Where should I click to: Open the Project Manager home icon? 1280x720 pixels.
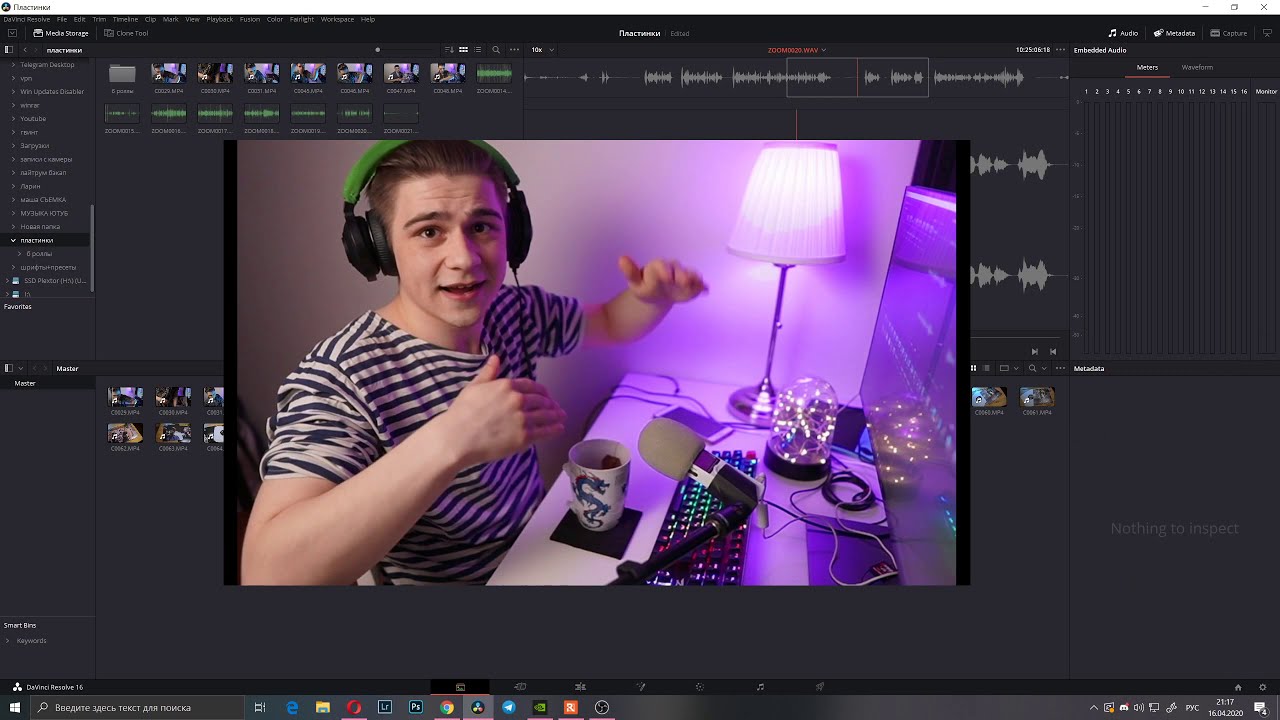[1238, 687]
